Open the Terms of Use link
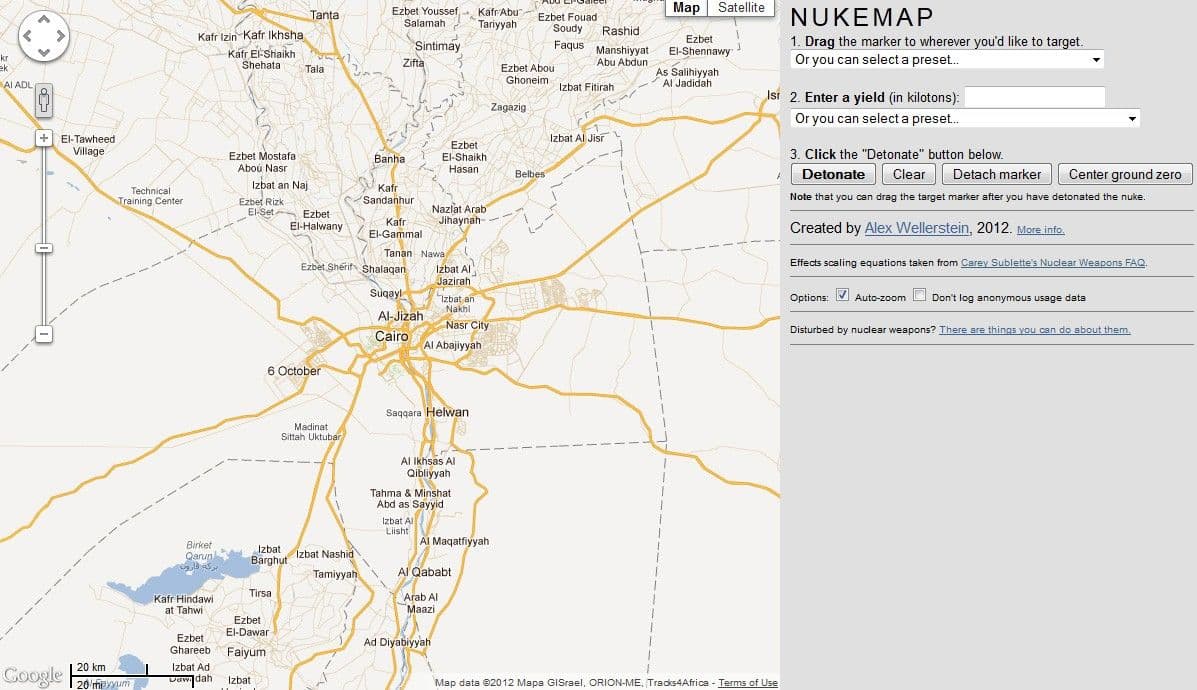 click(x=748, y=682)
